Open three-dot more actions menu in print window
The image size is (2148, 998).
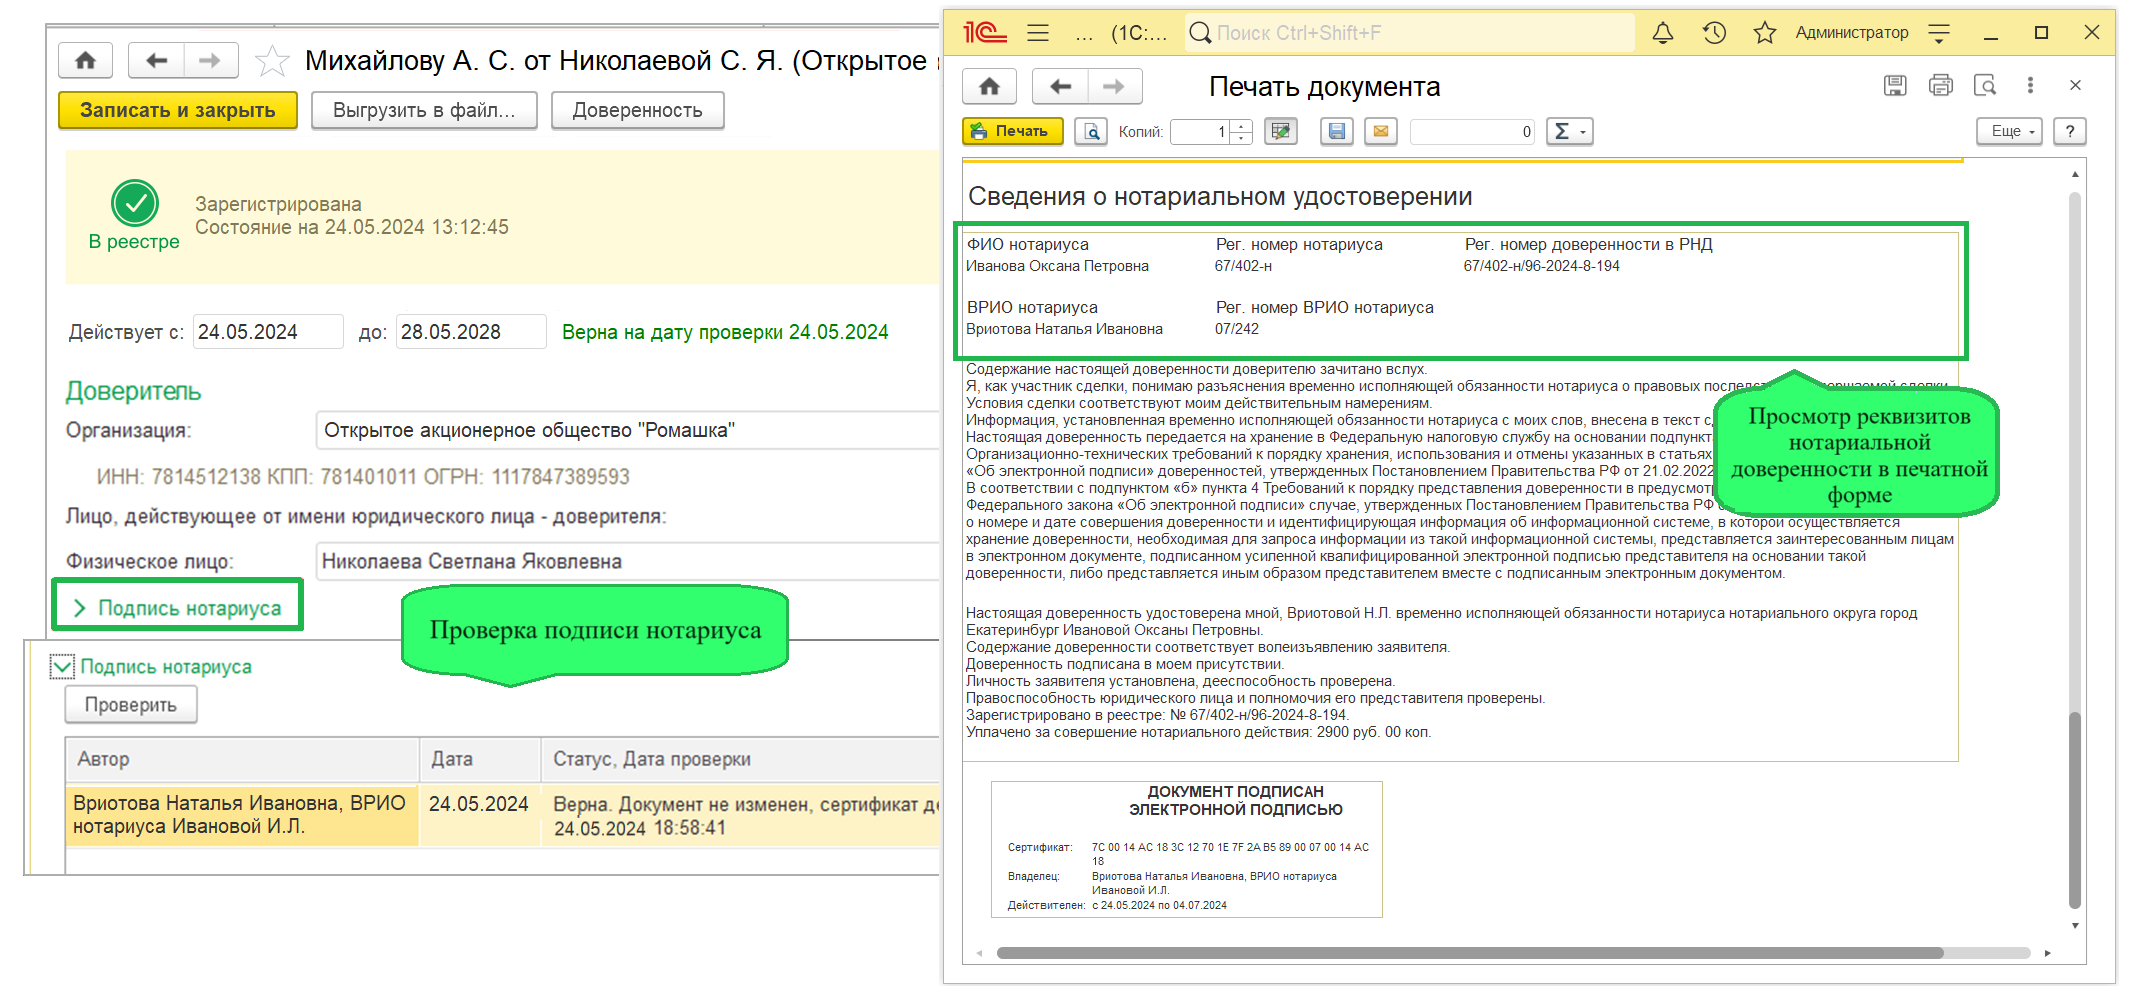coord(2030,86)
